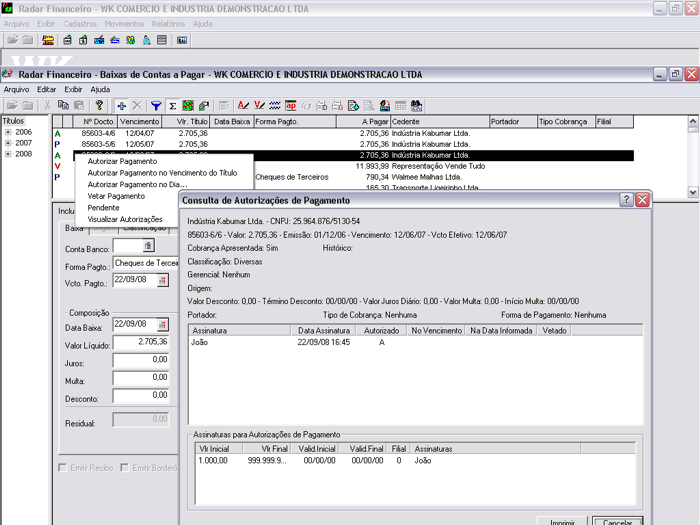
Task: Click the Juros input field
Action: coord(140,360)
